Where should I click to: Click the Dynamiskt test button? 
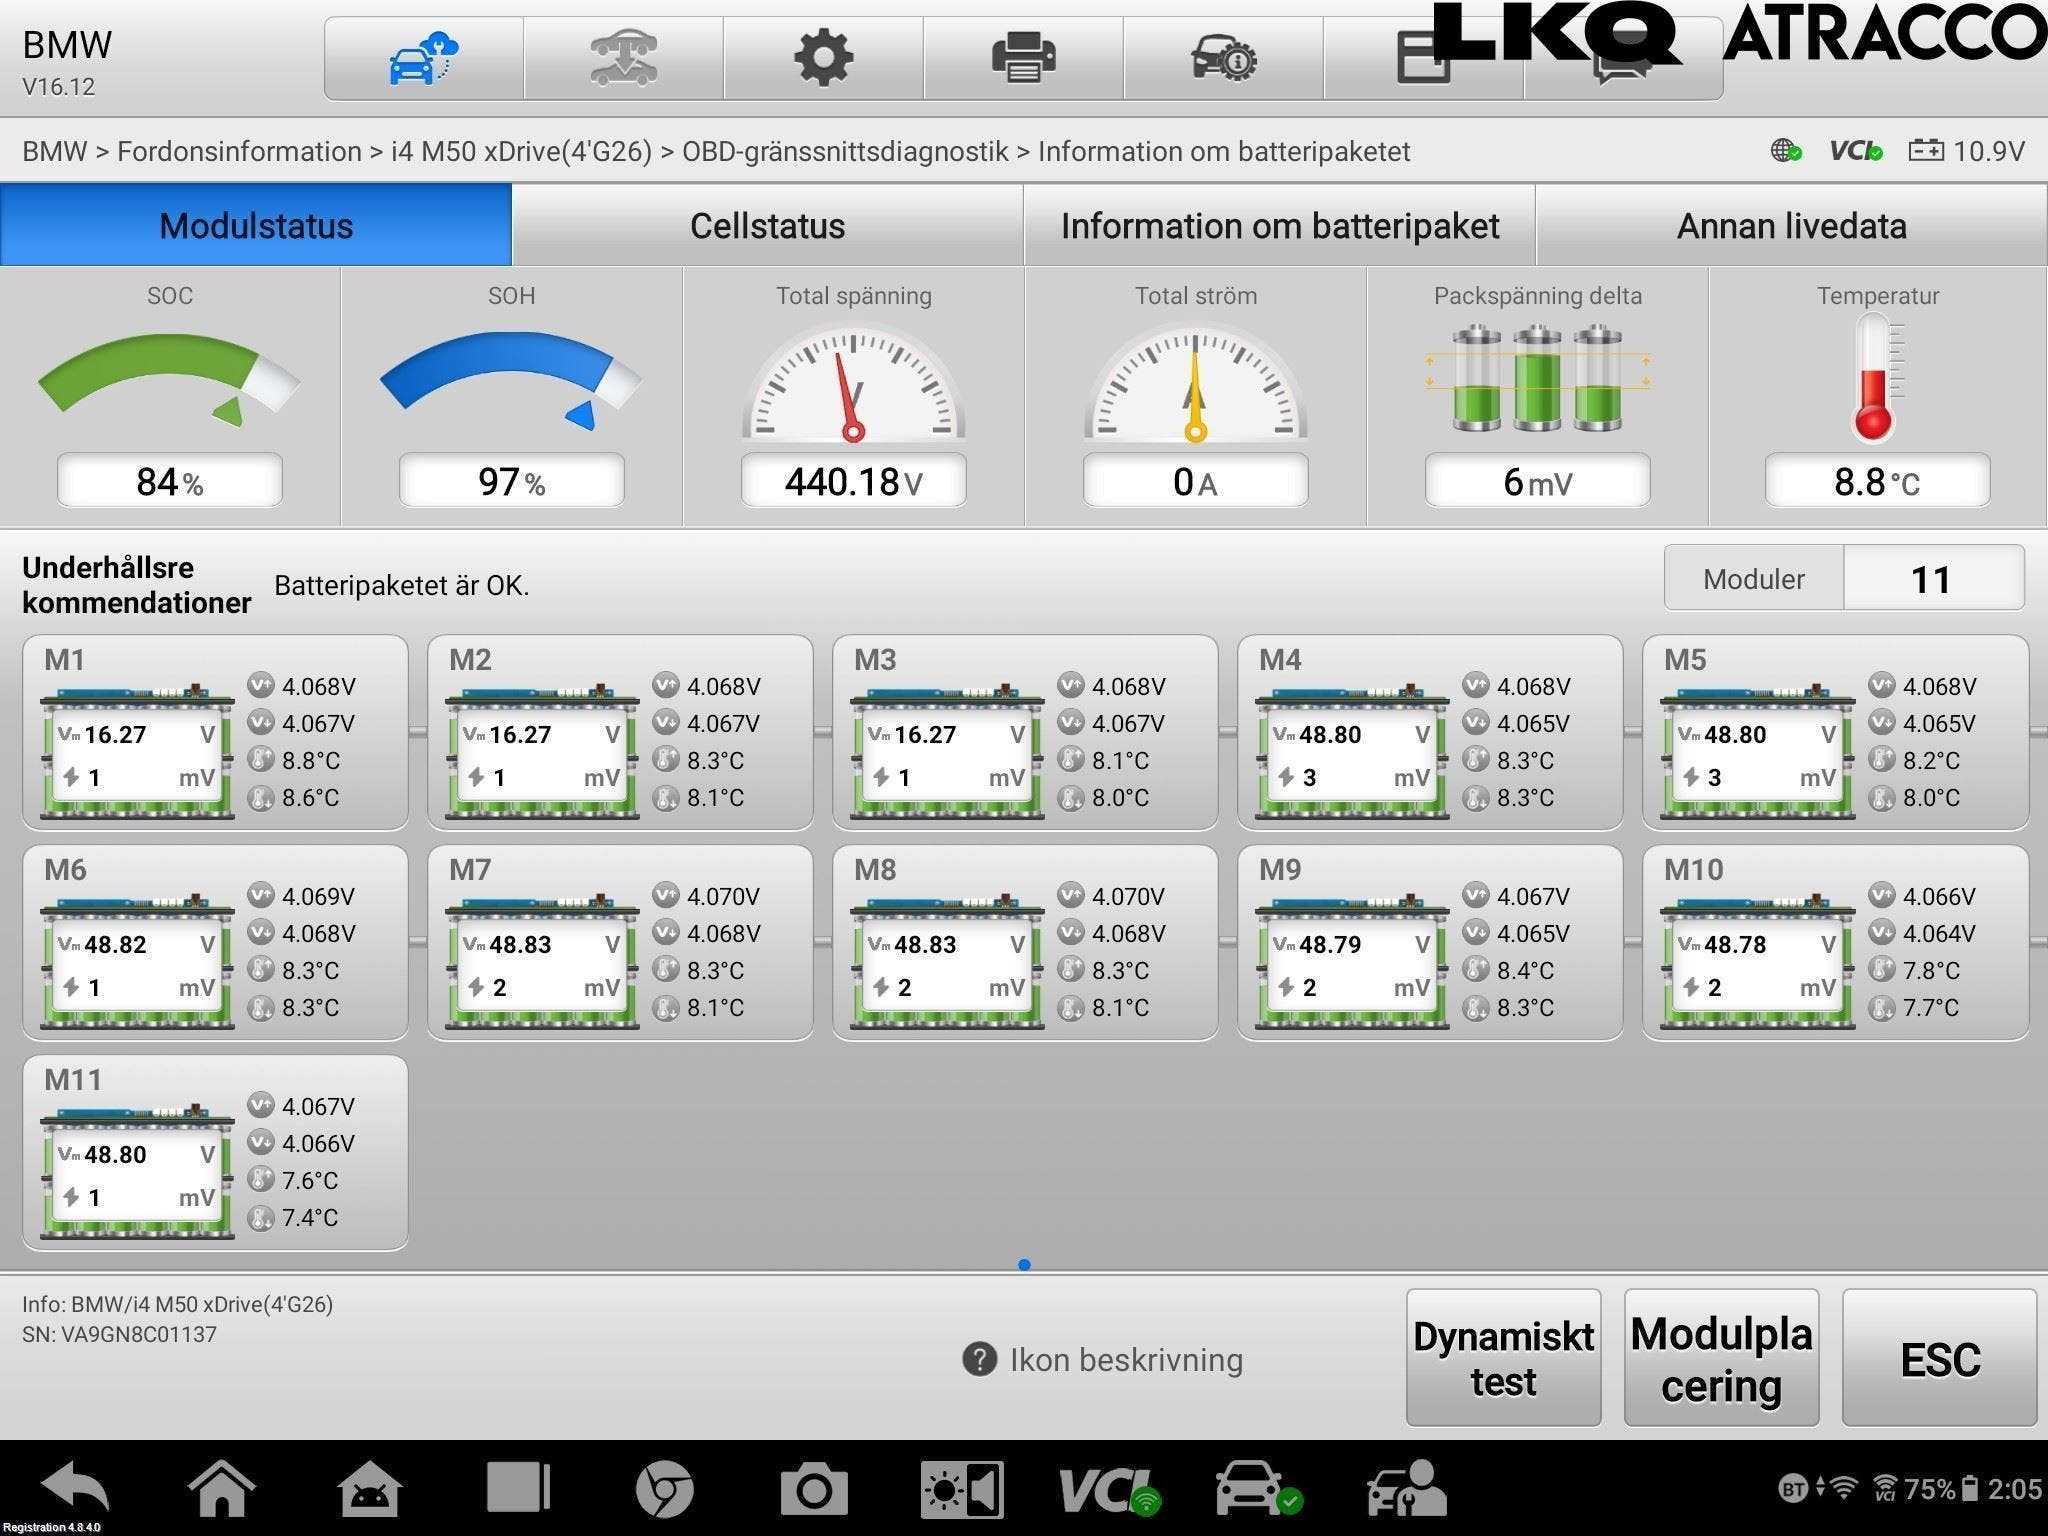pos(1503,1357)
